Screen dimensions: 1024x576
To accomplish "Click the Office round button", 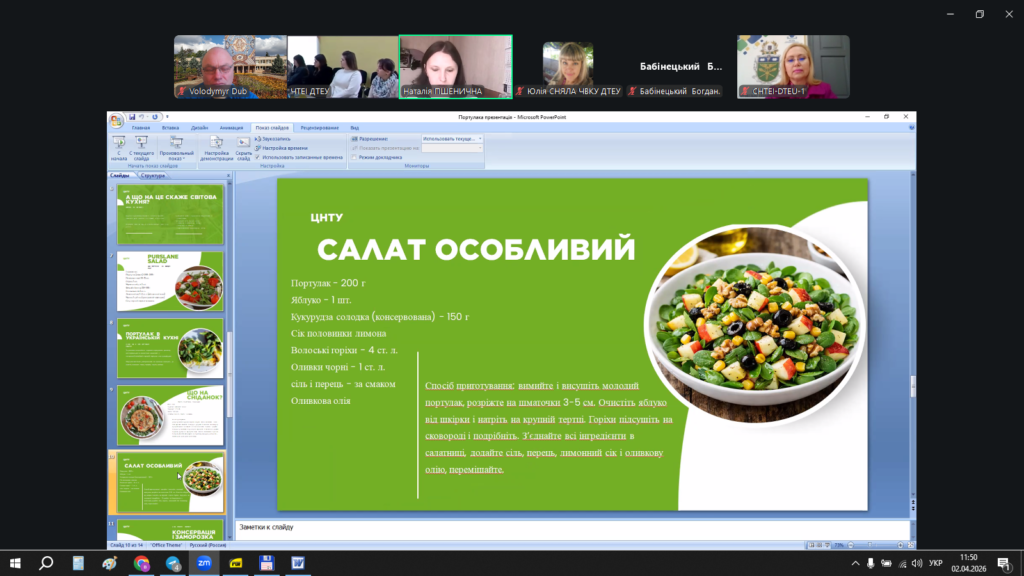I will tap(116, 120).
